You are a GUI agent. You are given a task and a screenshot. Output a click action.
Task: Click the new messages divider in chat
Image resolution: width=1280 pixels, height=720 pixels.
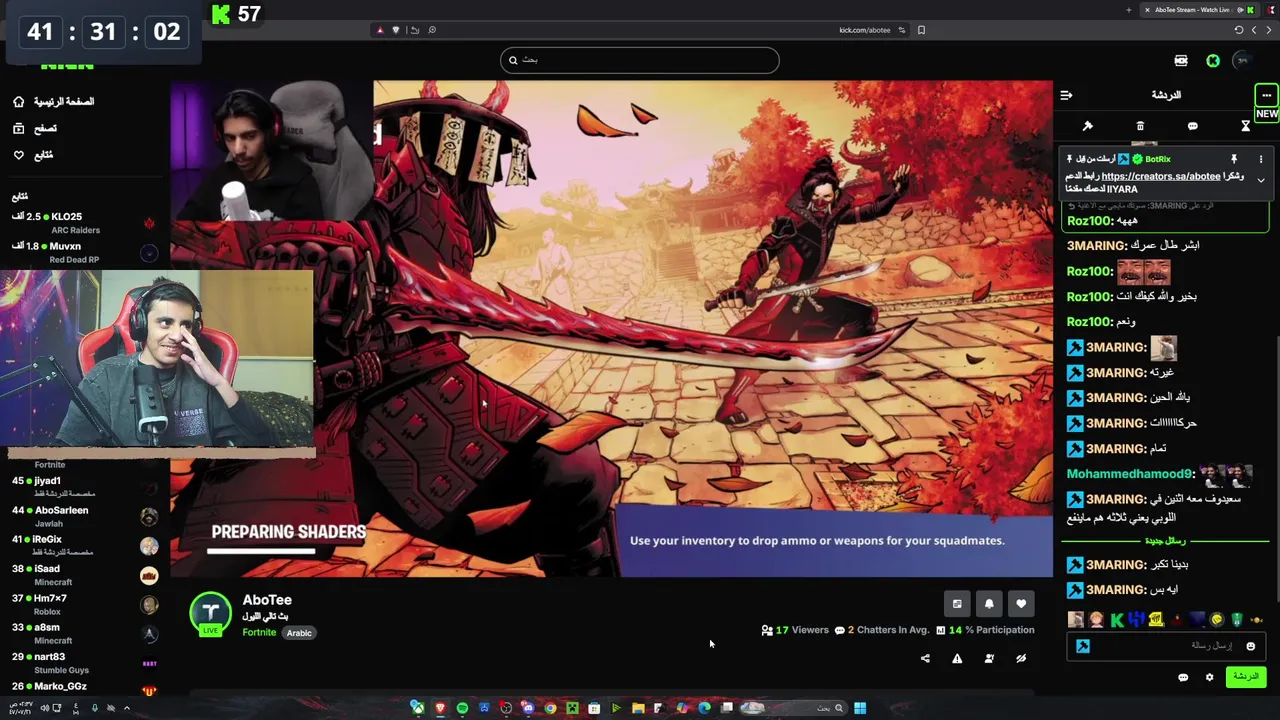pos(1166,541)
